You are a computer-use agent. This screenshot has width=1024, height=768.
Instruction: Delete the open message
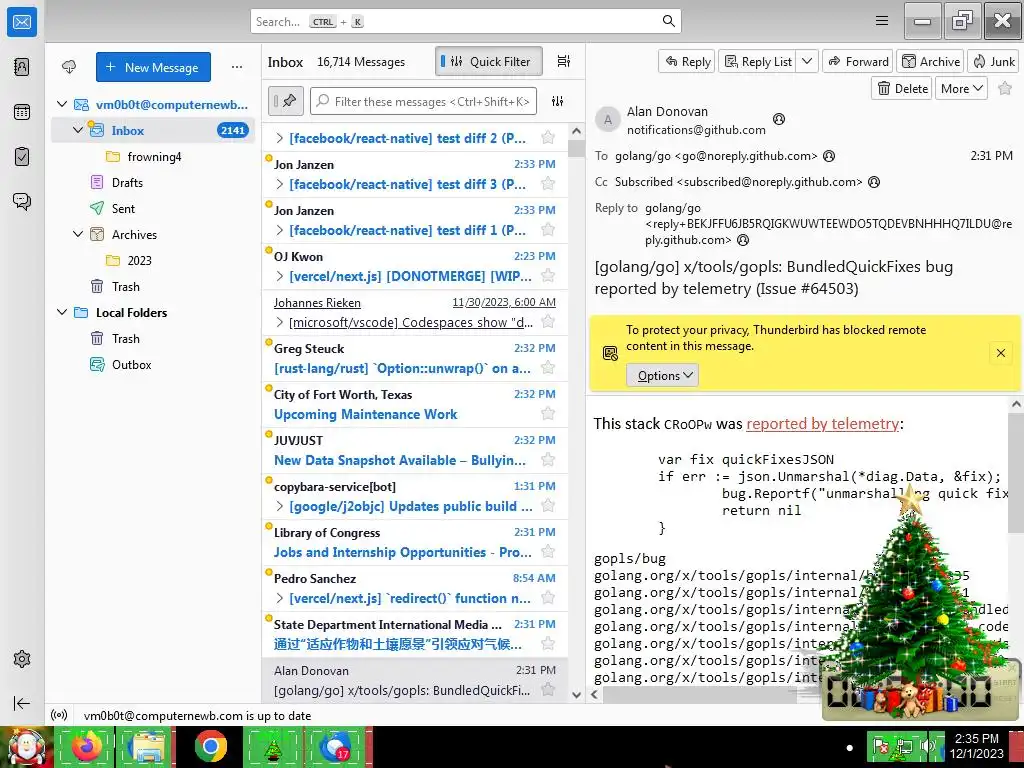tap(903, 88)
